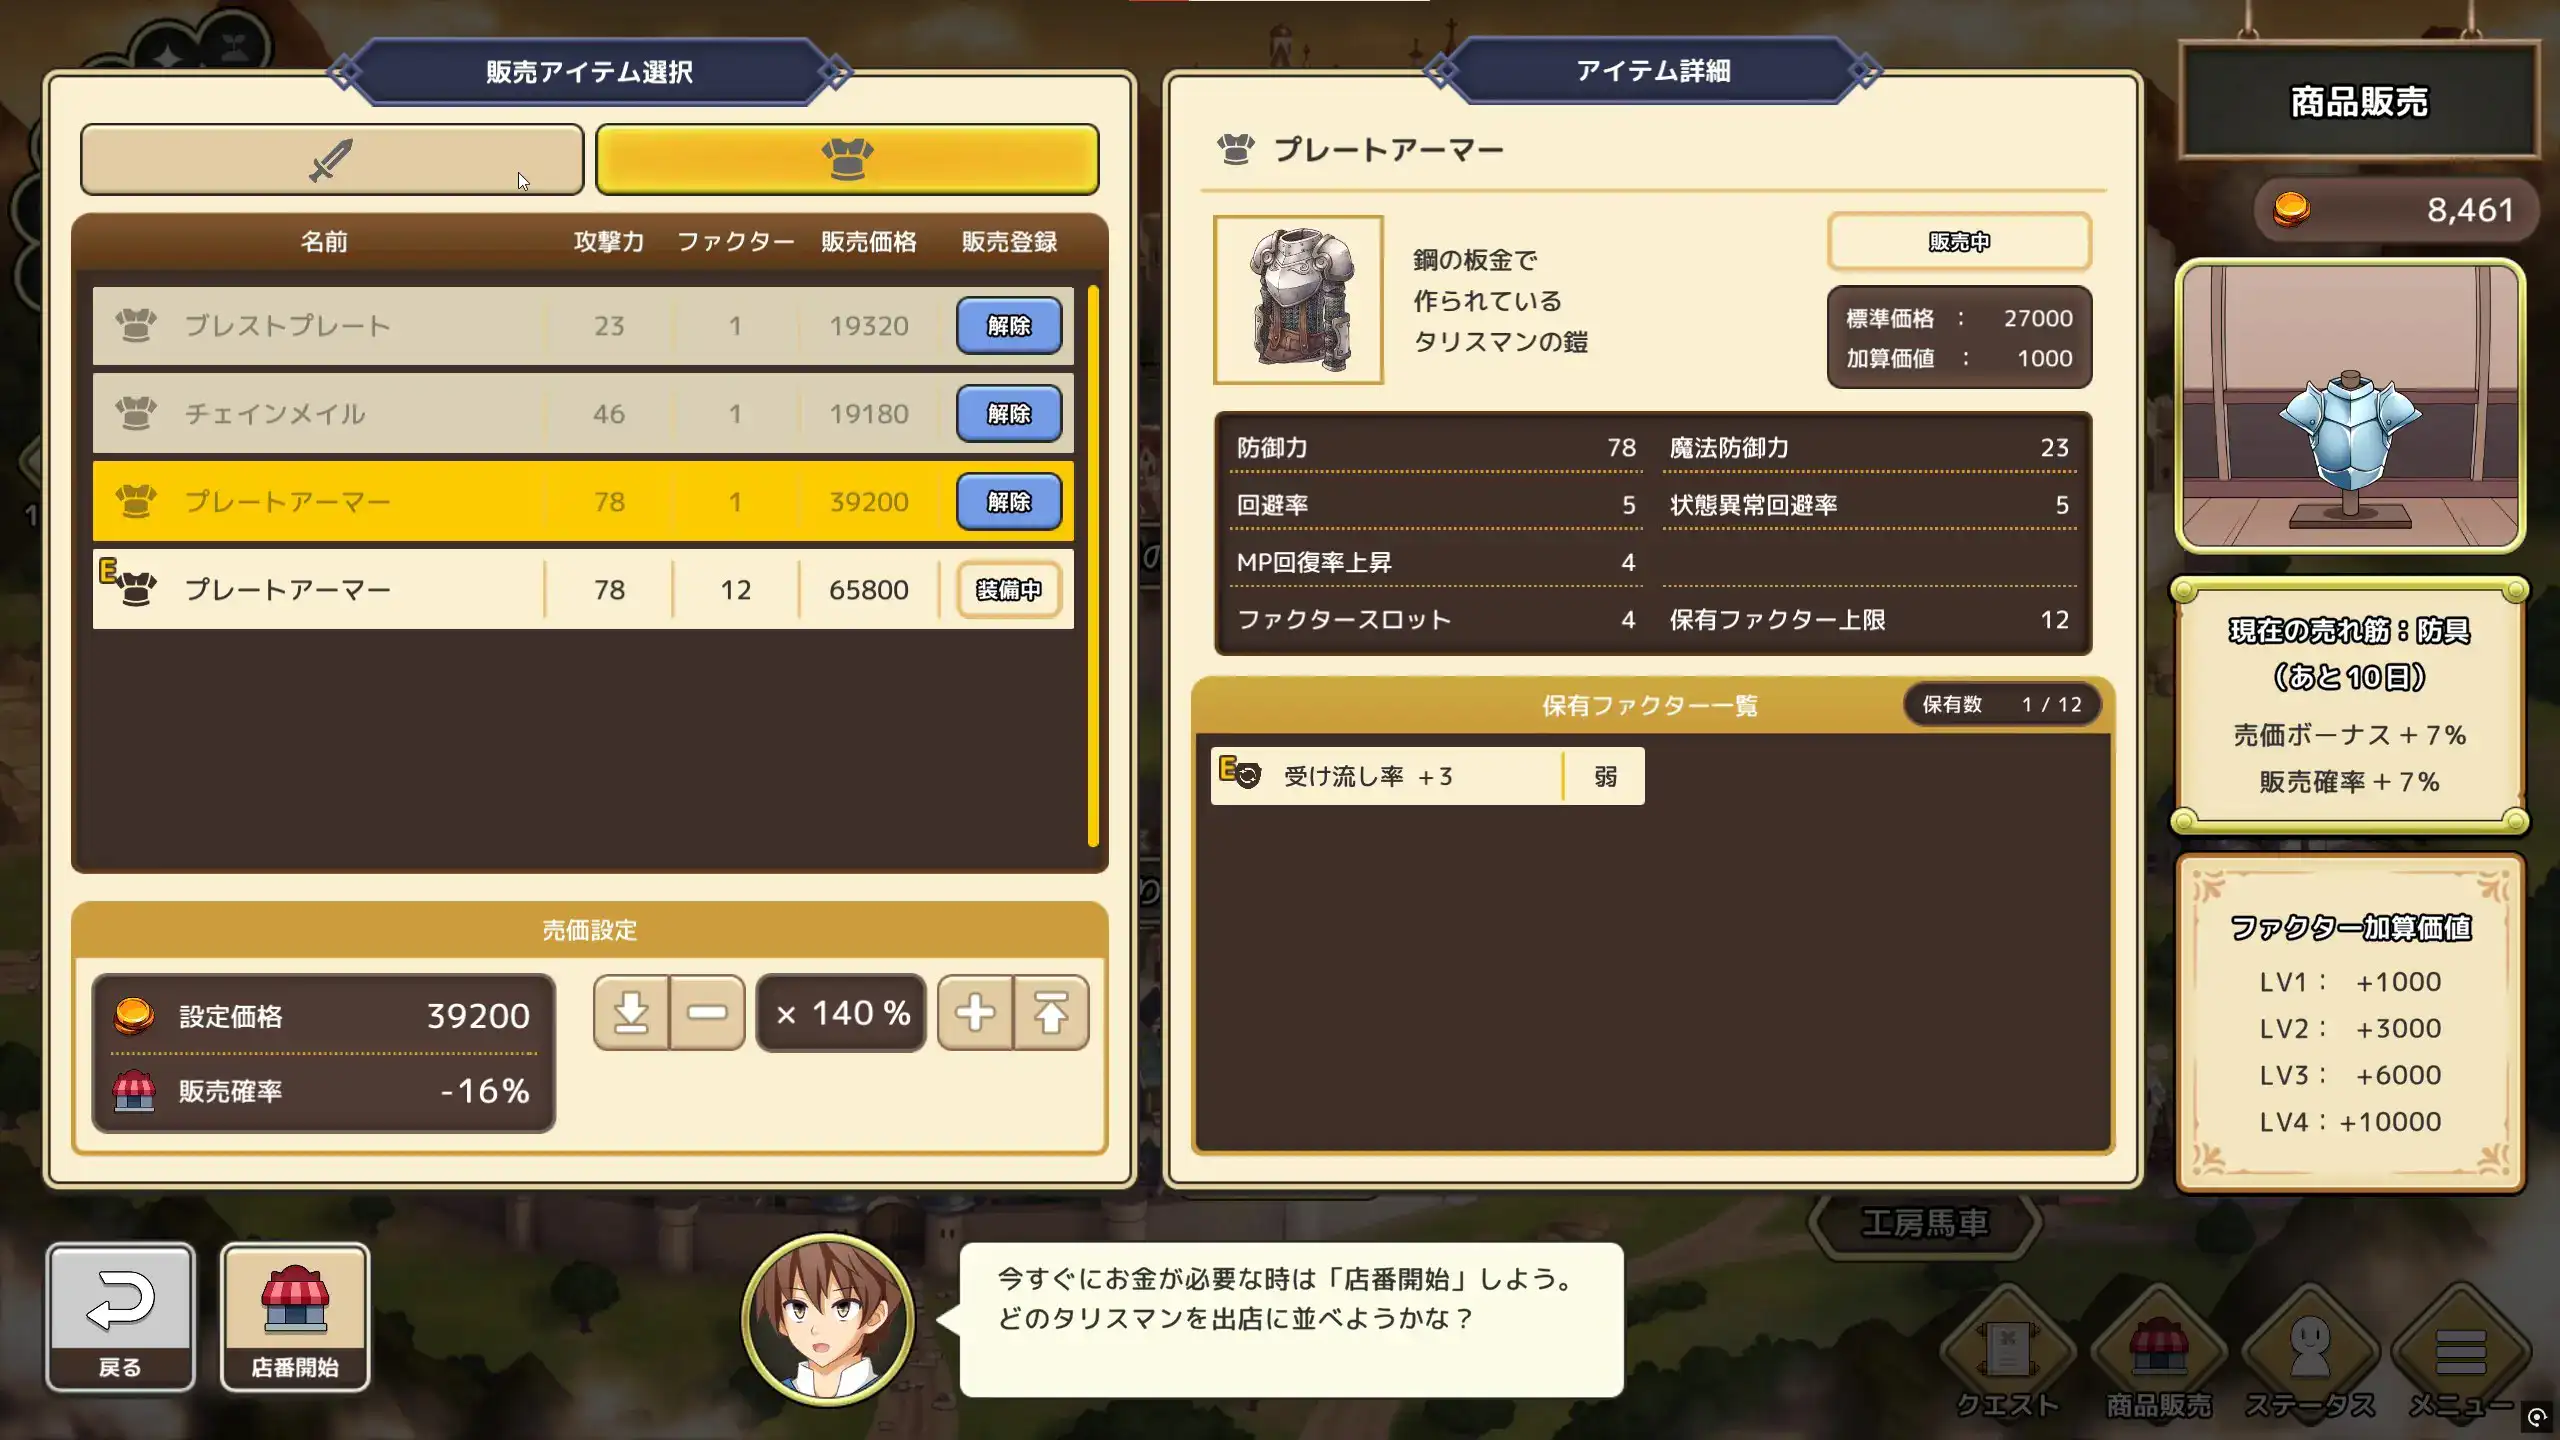Unregister チェインメイル with 解除 button
Screen dimensions: 2560x1440
(1009, 414)
